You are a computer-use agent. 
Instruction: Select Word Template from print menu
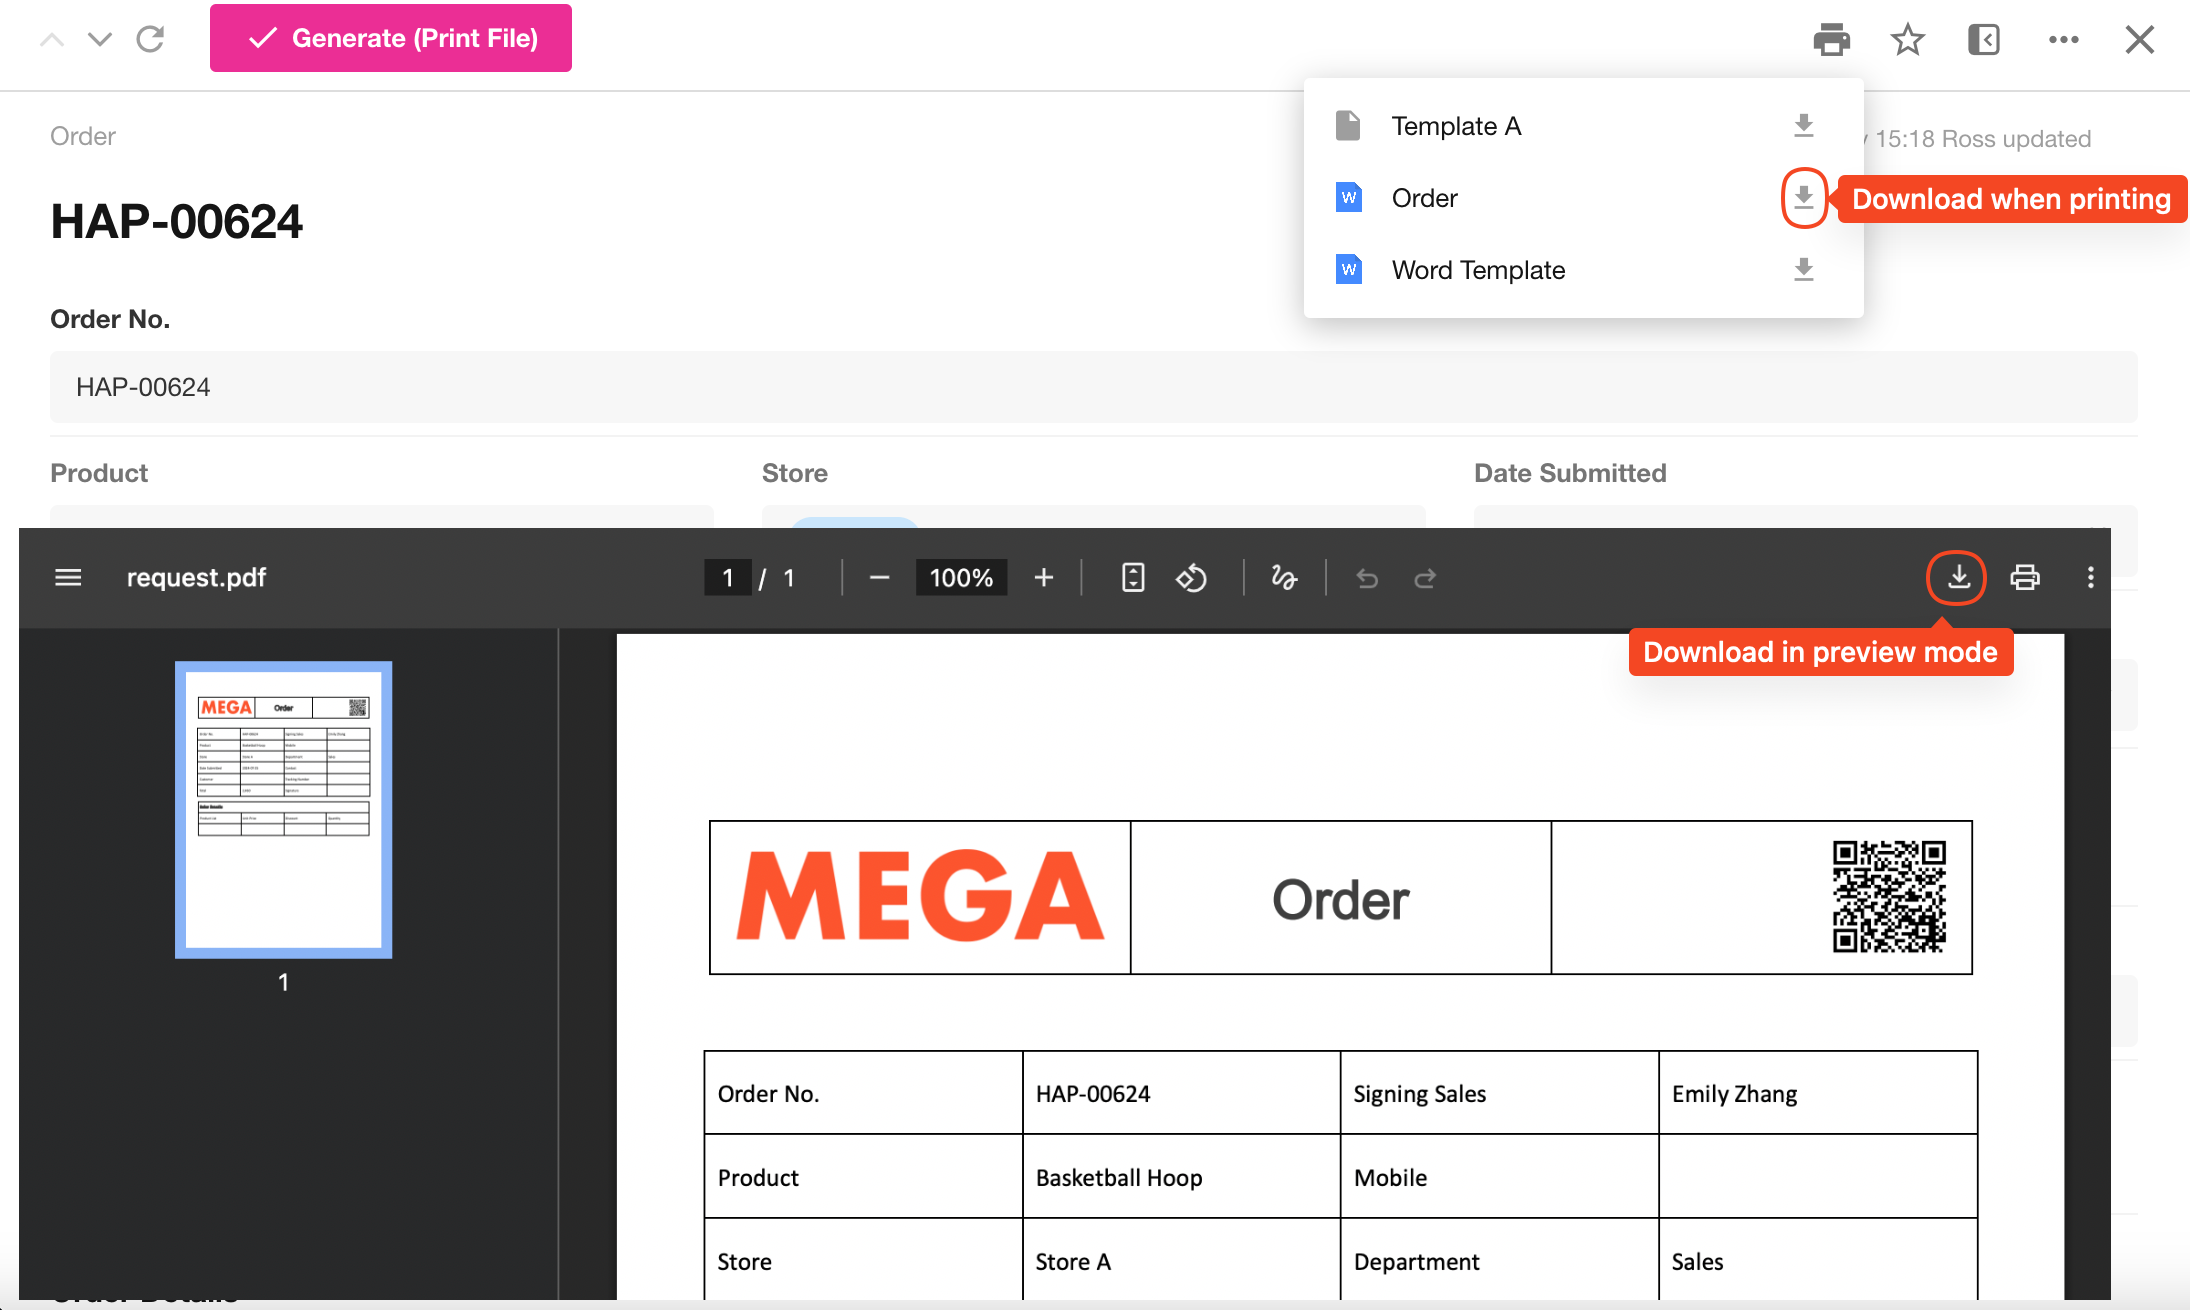coord(1478,270)
